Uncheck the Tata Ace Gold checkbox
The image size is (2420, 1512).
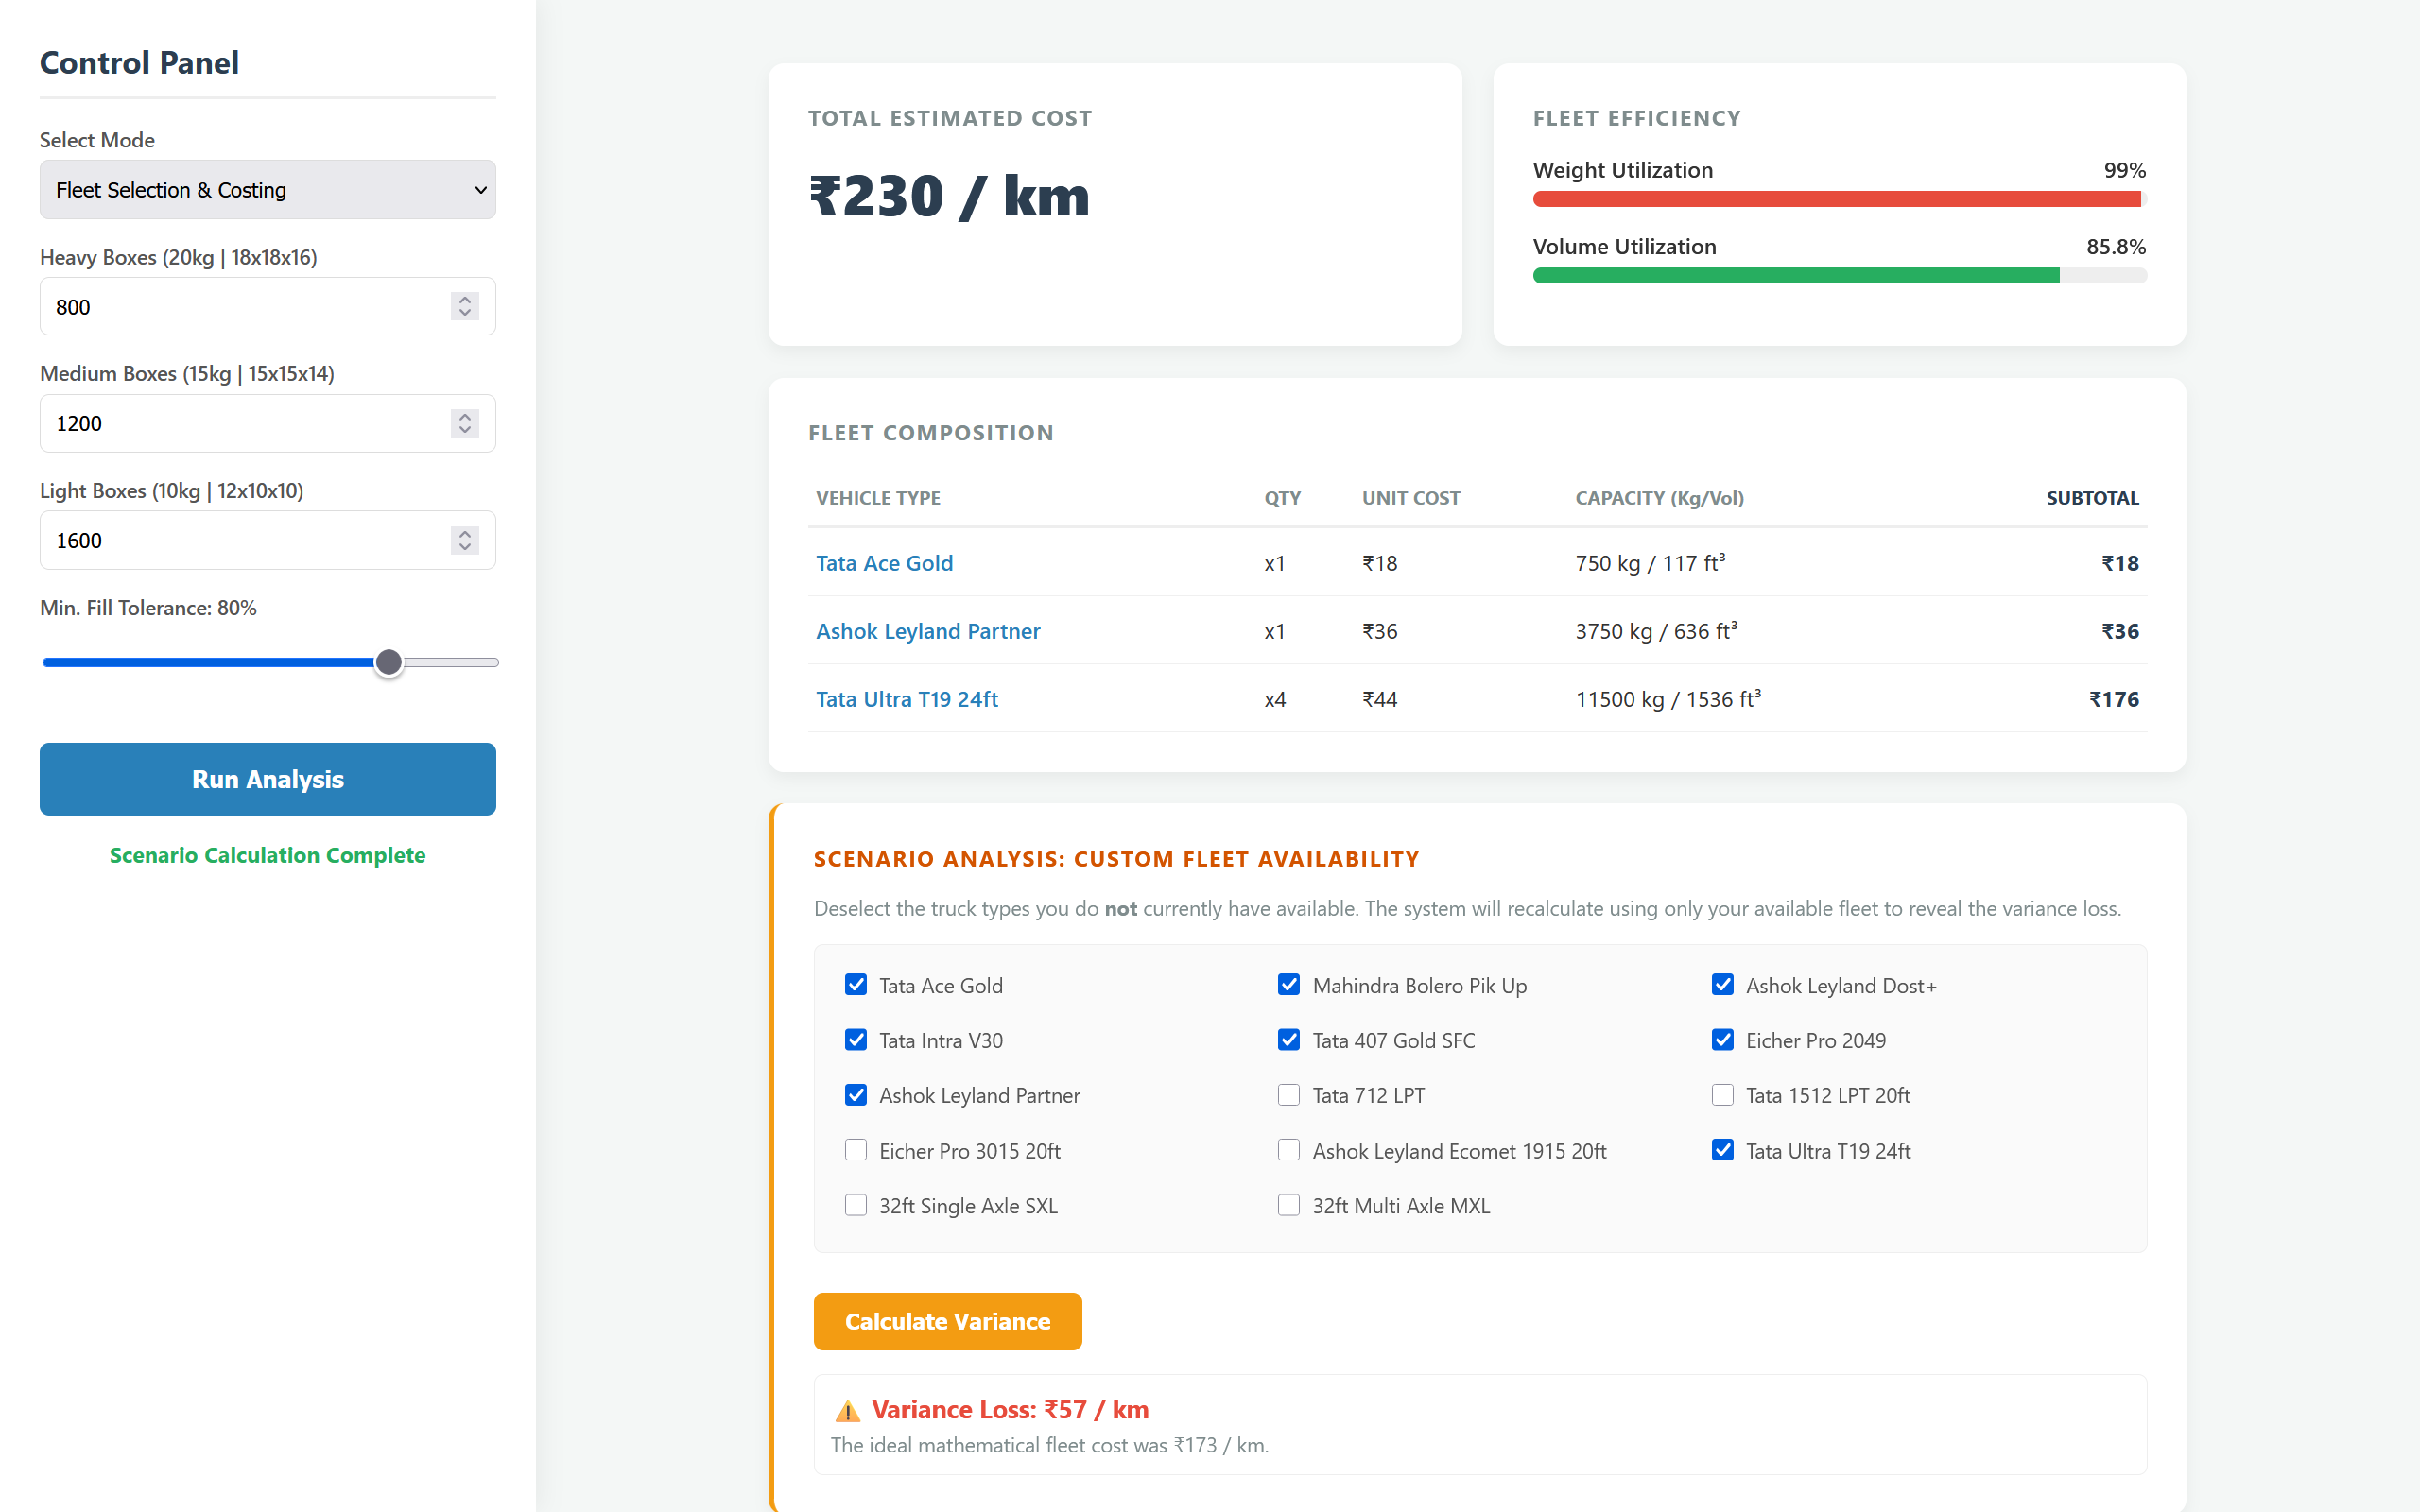856,985
